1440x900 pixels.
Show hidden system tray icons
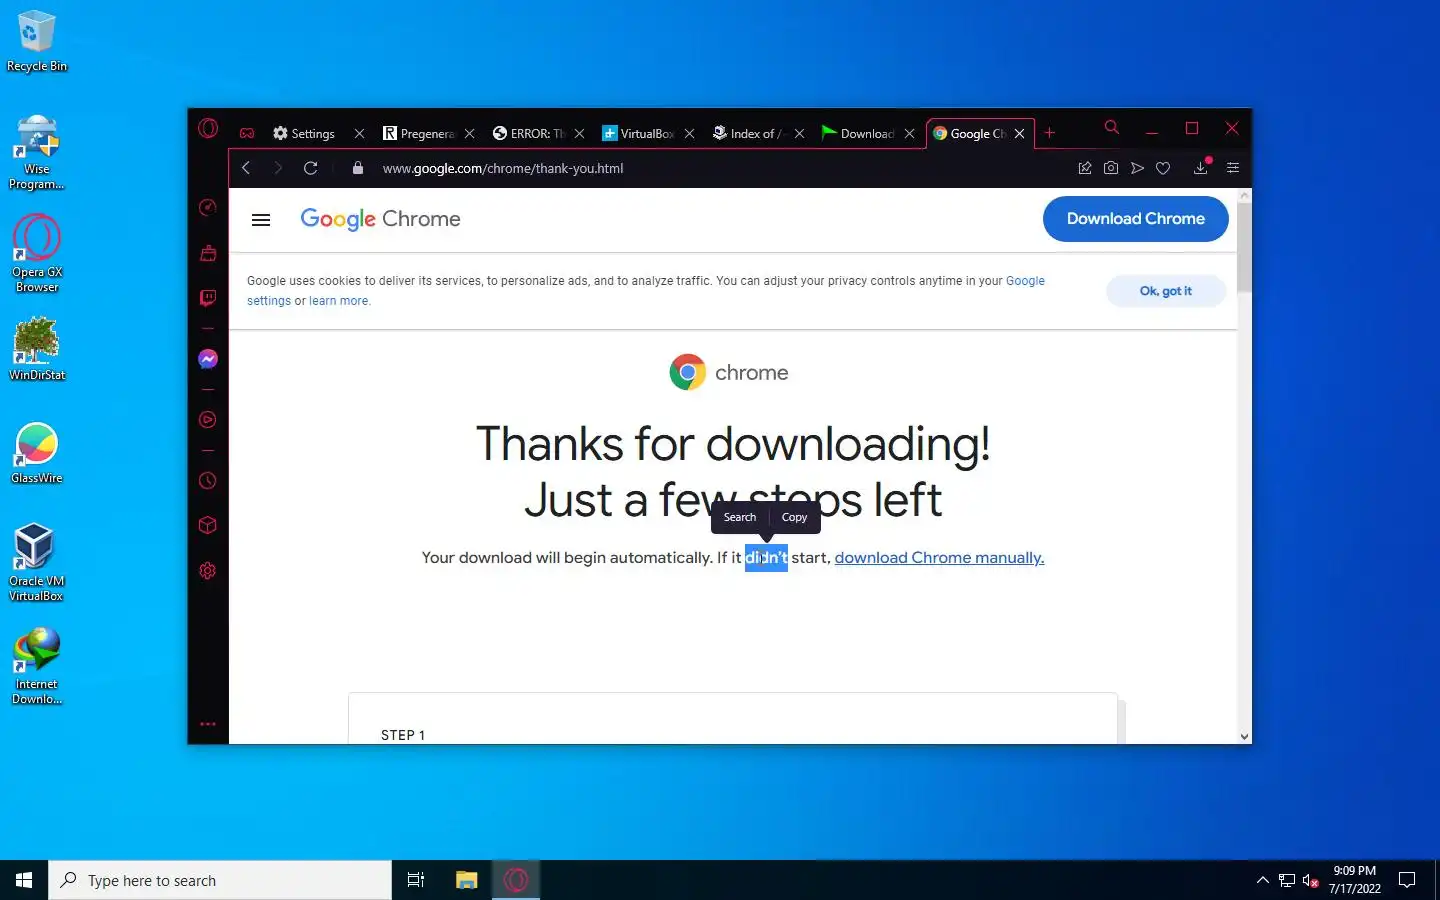[1262, 880]
